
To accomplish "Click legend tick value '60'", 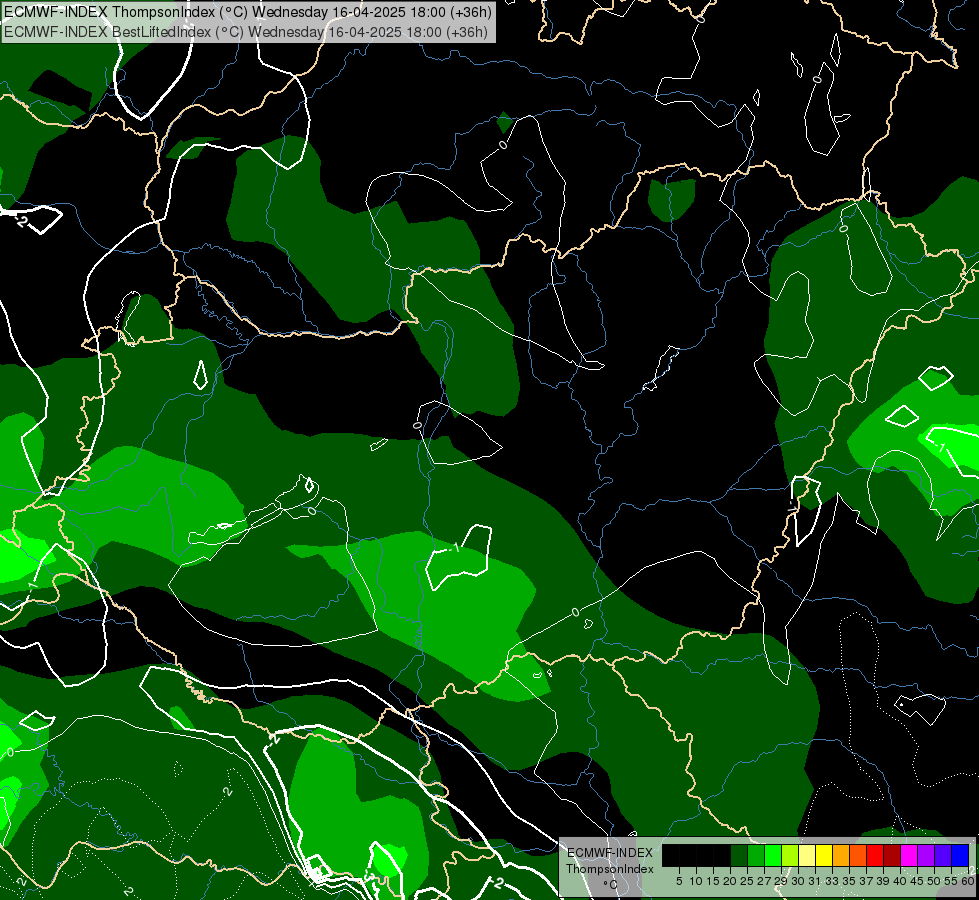I will pos(968,881).
